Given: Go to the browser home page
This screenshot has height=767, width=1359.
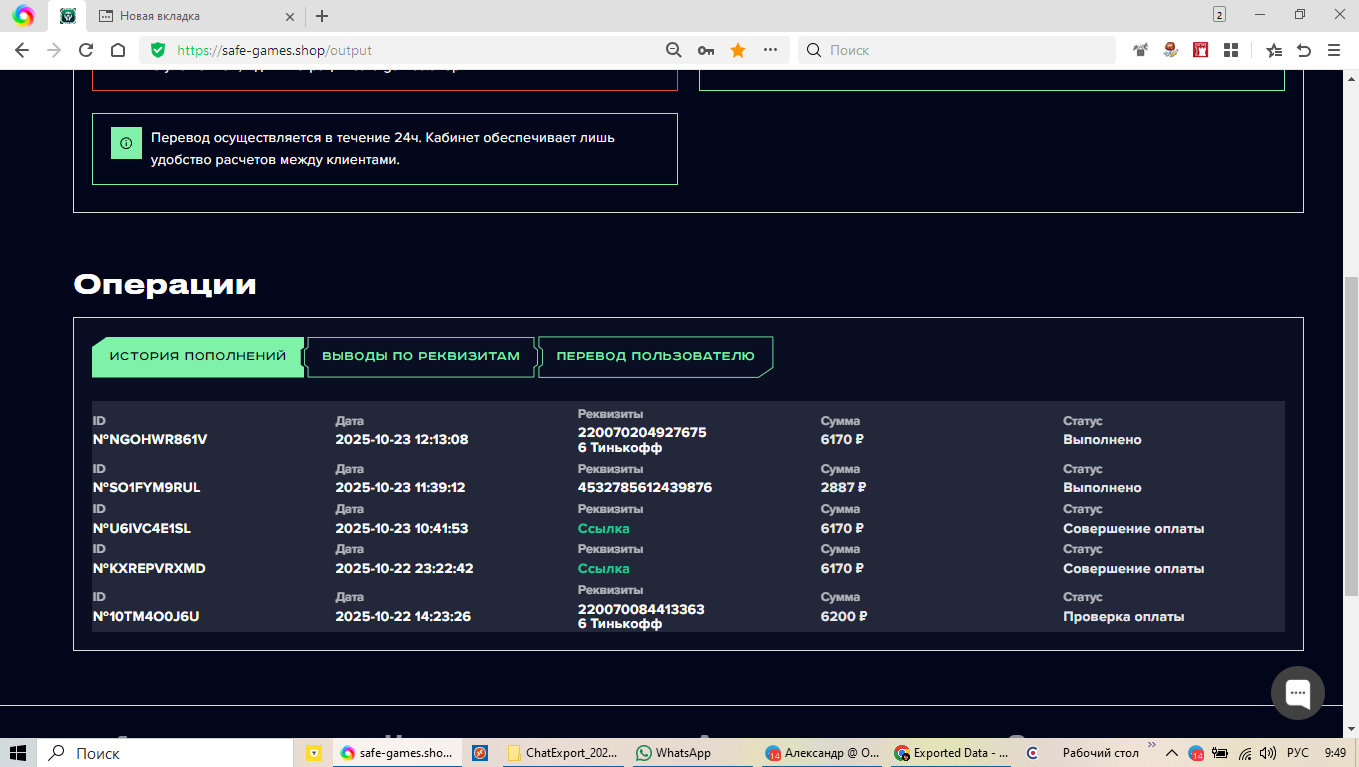Looking at the screenshot, I should tap(118, 50).
